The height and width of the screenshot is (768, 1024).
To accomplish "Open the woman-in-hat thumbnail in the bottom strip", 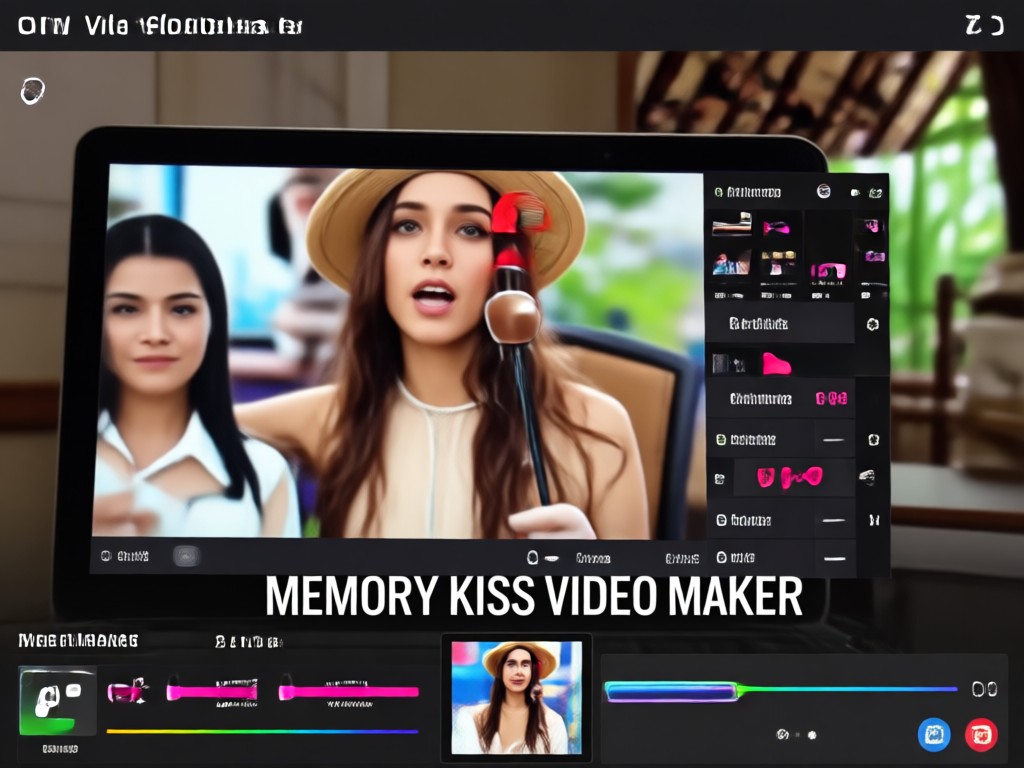I will pyautogui.click(x=516, y=697).
